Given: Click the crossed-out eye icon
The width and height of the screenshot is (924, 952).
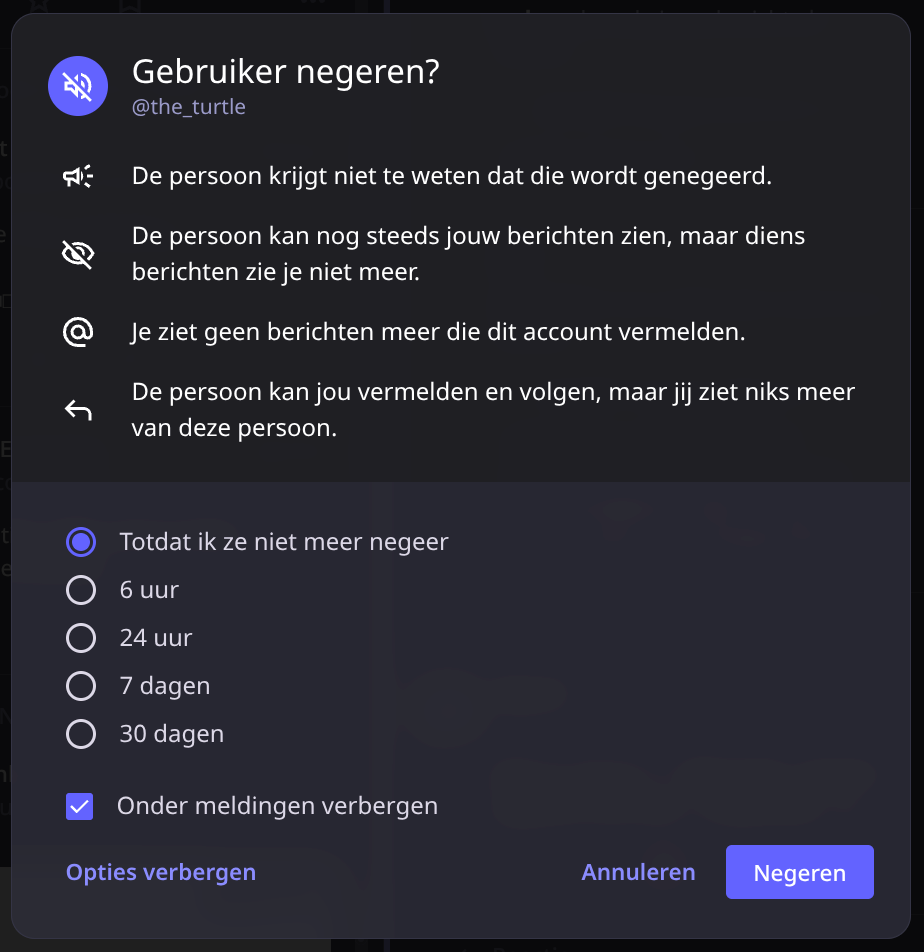Looking at the screenshot, I should [x=78, y=254].
